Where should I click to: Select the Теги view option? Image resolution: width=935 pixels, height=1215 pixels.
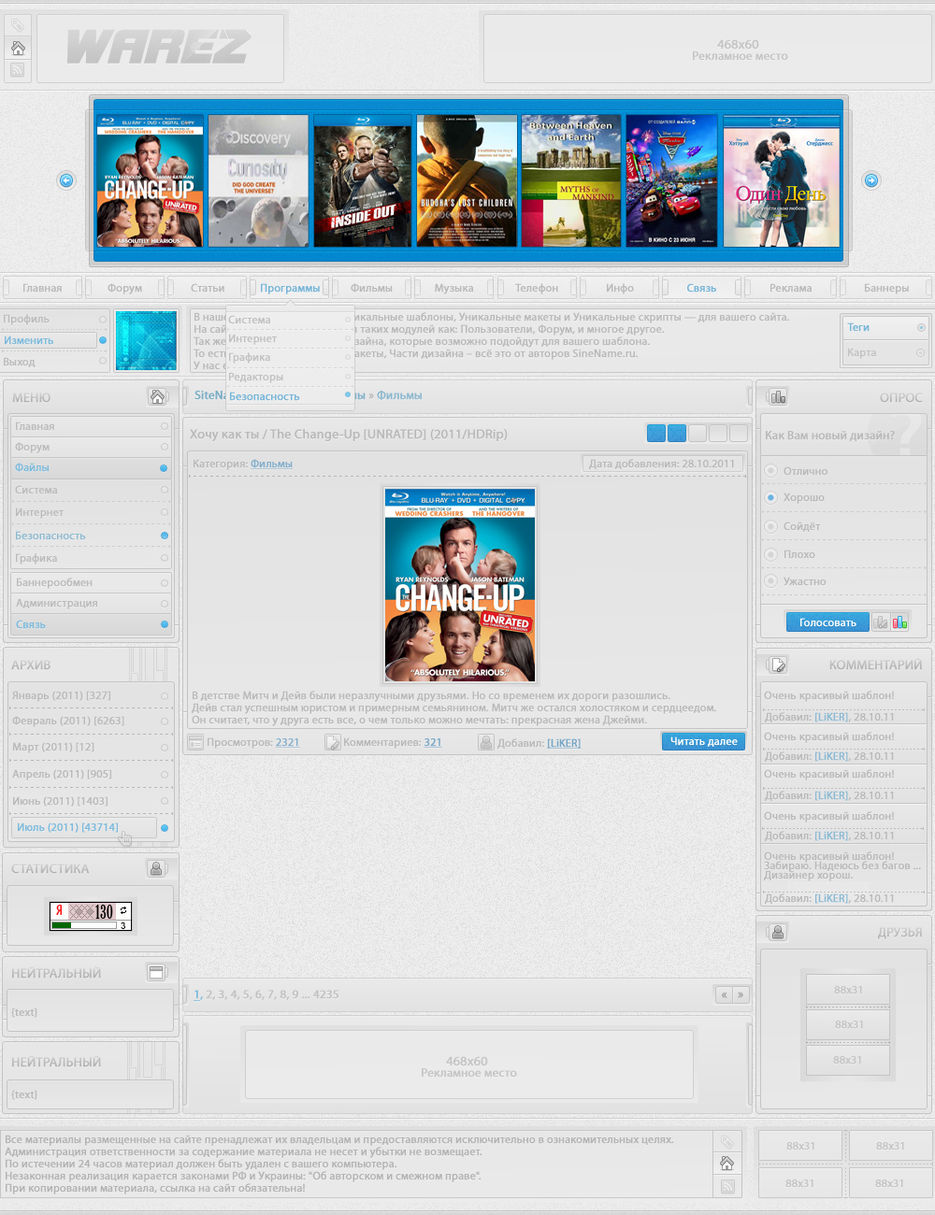coord(886,327)
